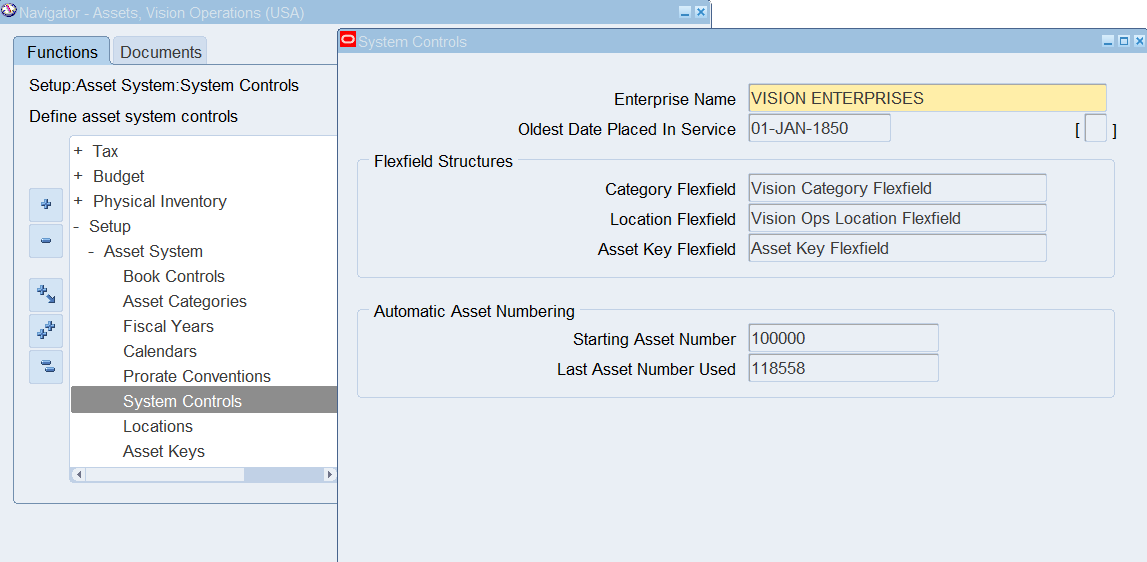
Task: Click the Collapse All icon button
Action: point(46,367)
